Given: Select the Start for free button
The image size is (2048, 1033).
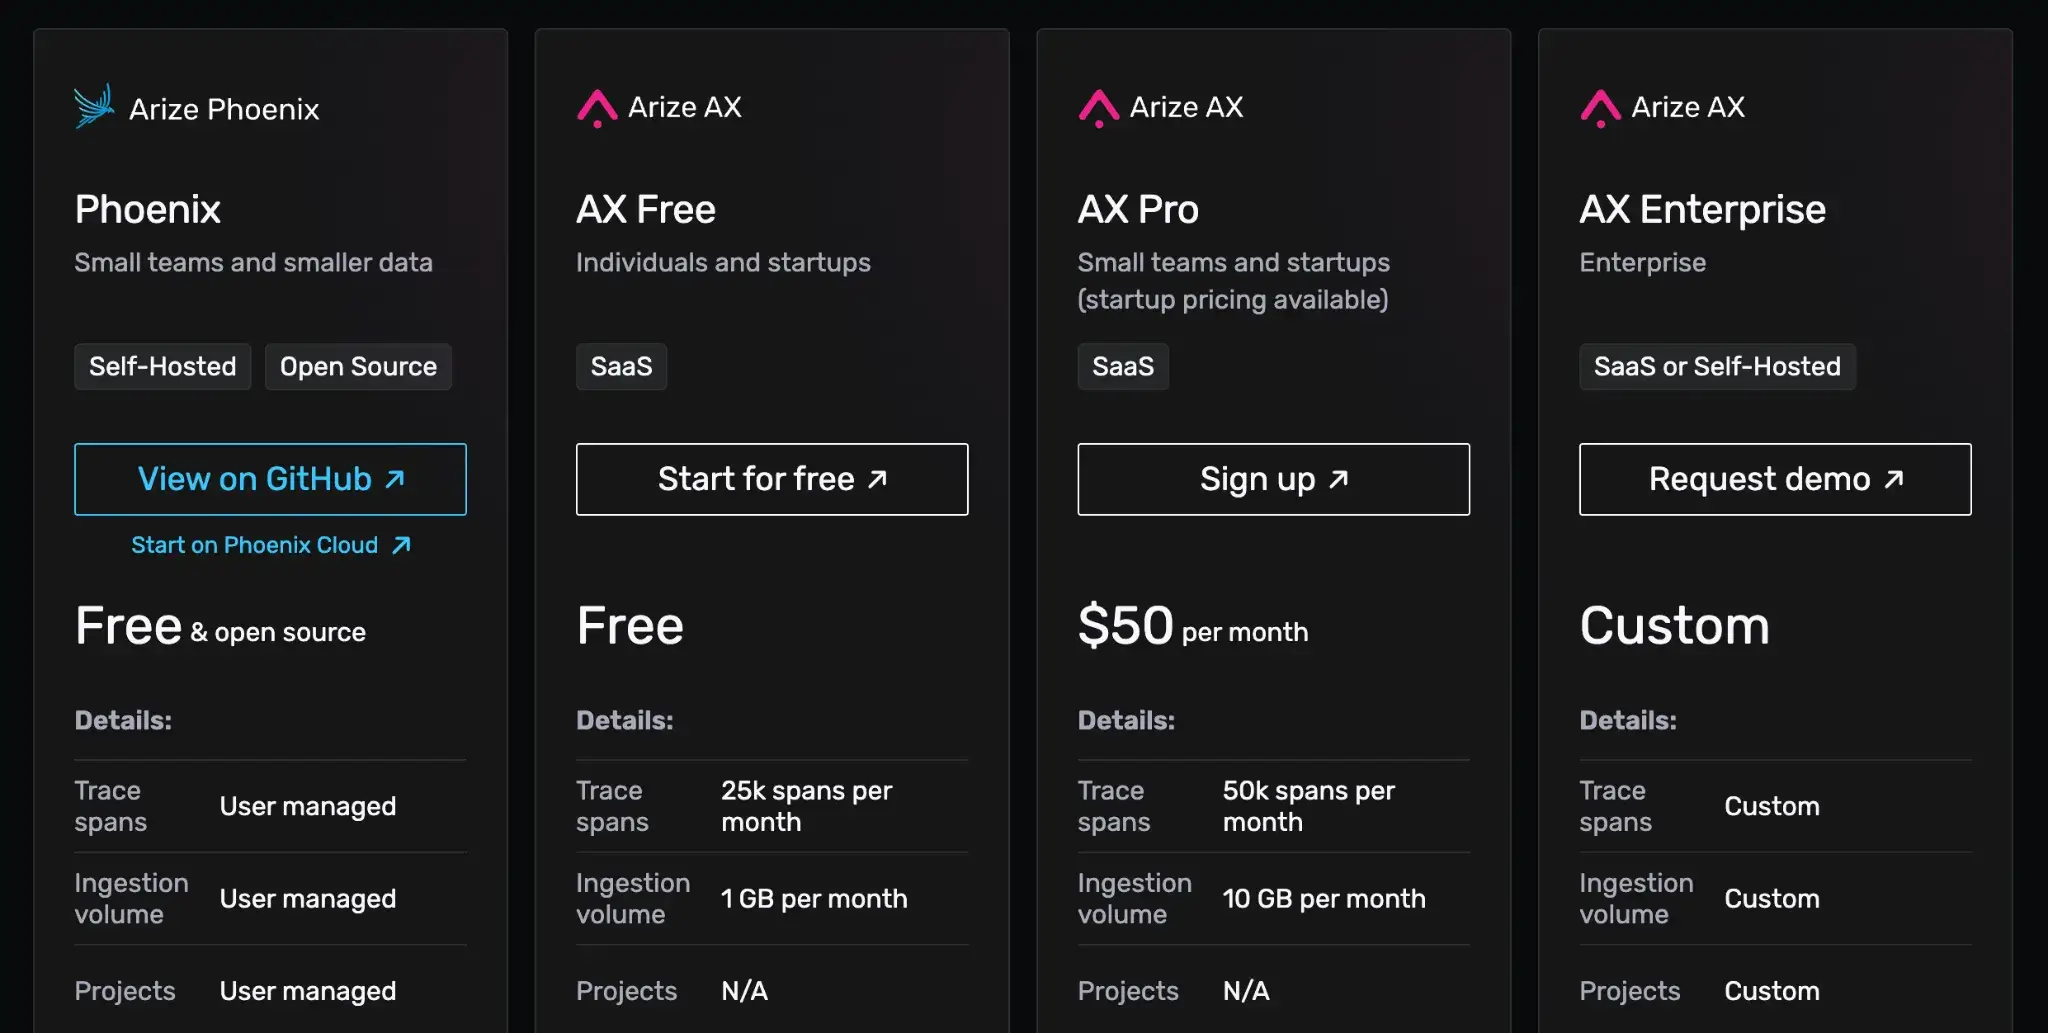Looking at the screenshot, I should (772, 479).
